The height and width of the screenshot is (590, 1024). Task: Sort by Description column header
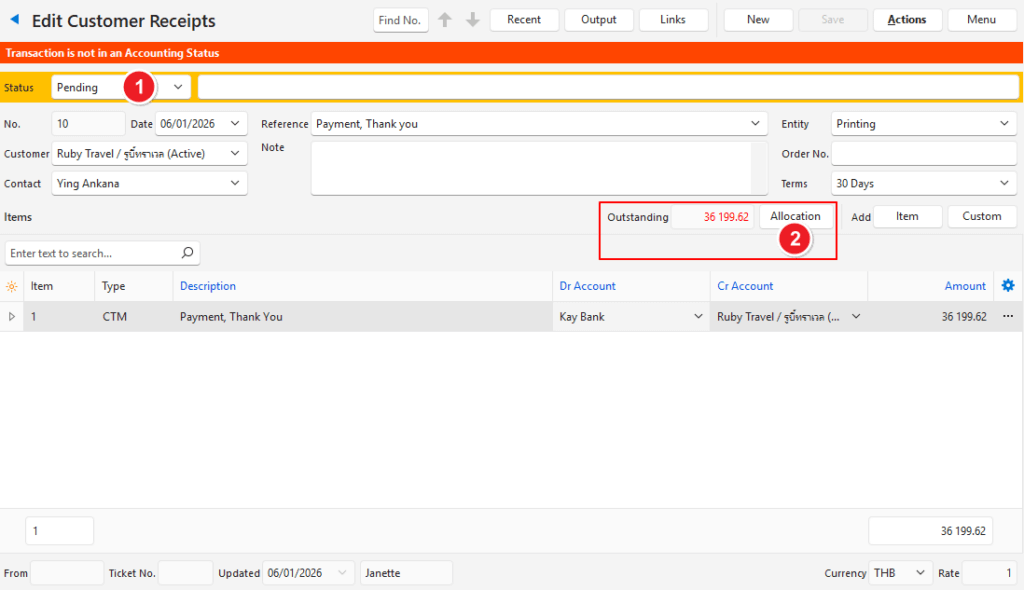point(208,286)
